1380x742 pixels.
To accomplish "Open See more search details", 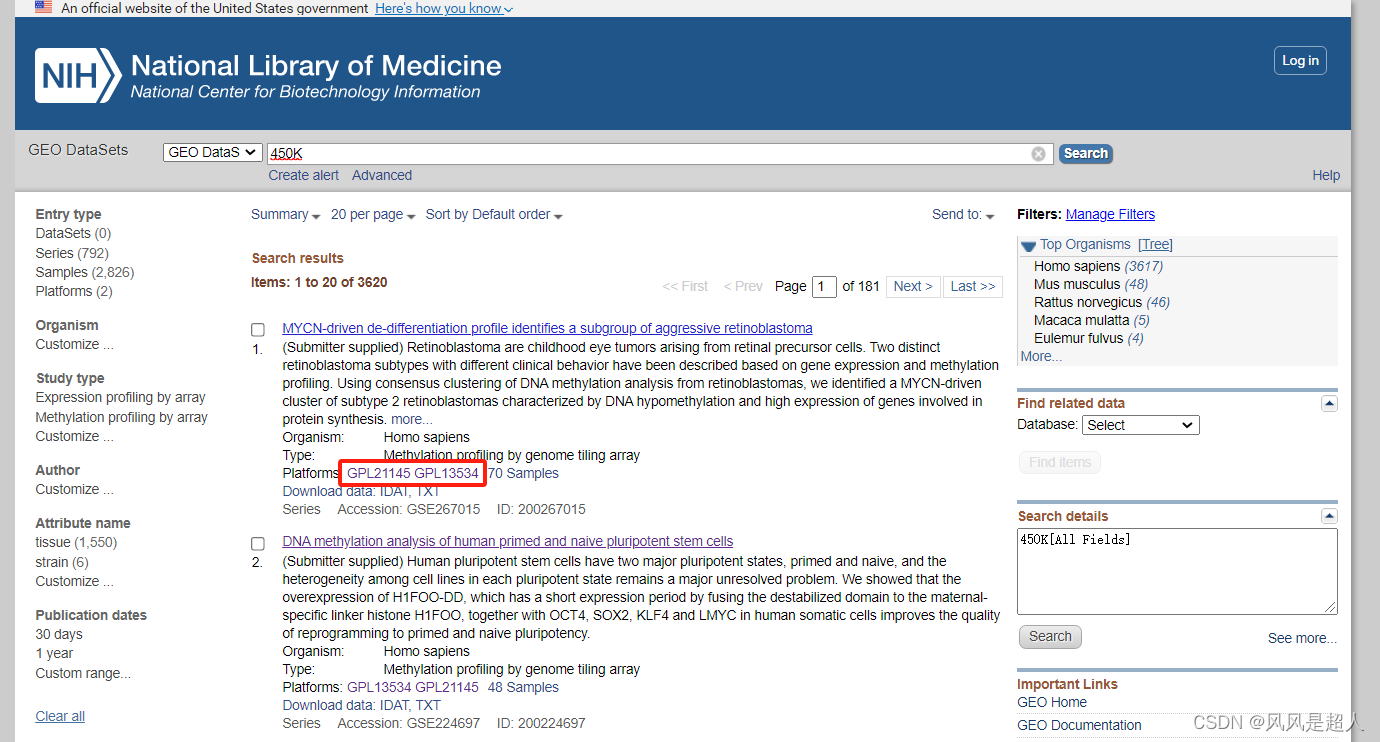I will pyautogui.click(x=1302, y=638).
